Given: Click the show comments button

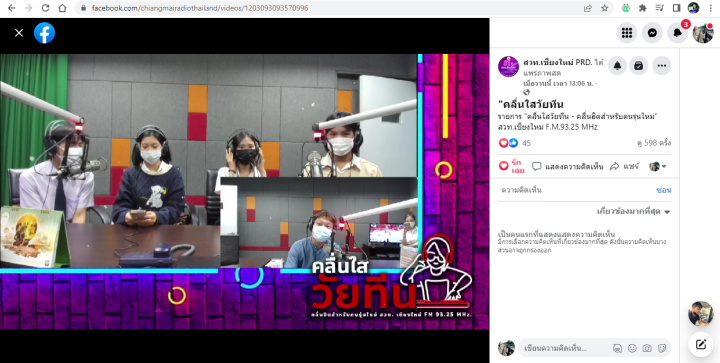Looking at the screenshot, I should coord(568,167).
